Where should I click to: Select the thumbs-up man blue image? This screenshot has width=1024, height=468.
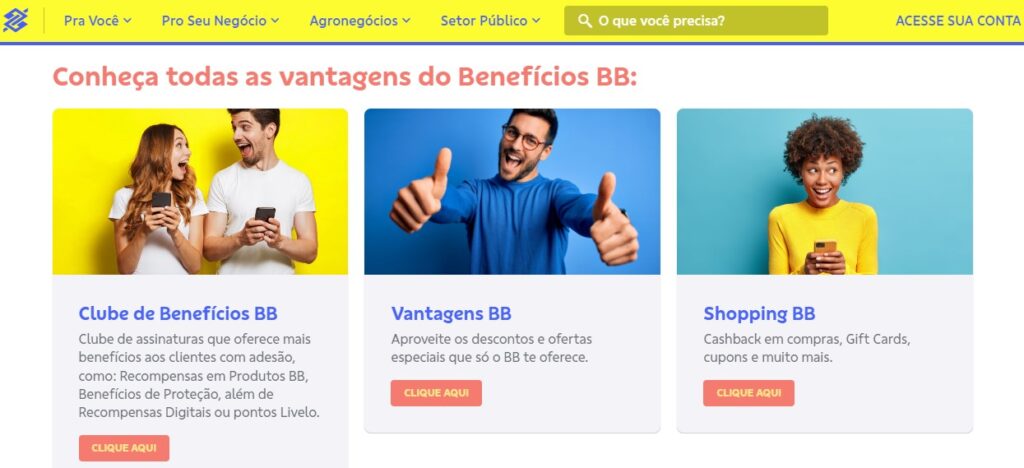[x=512, y=191]
